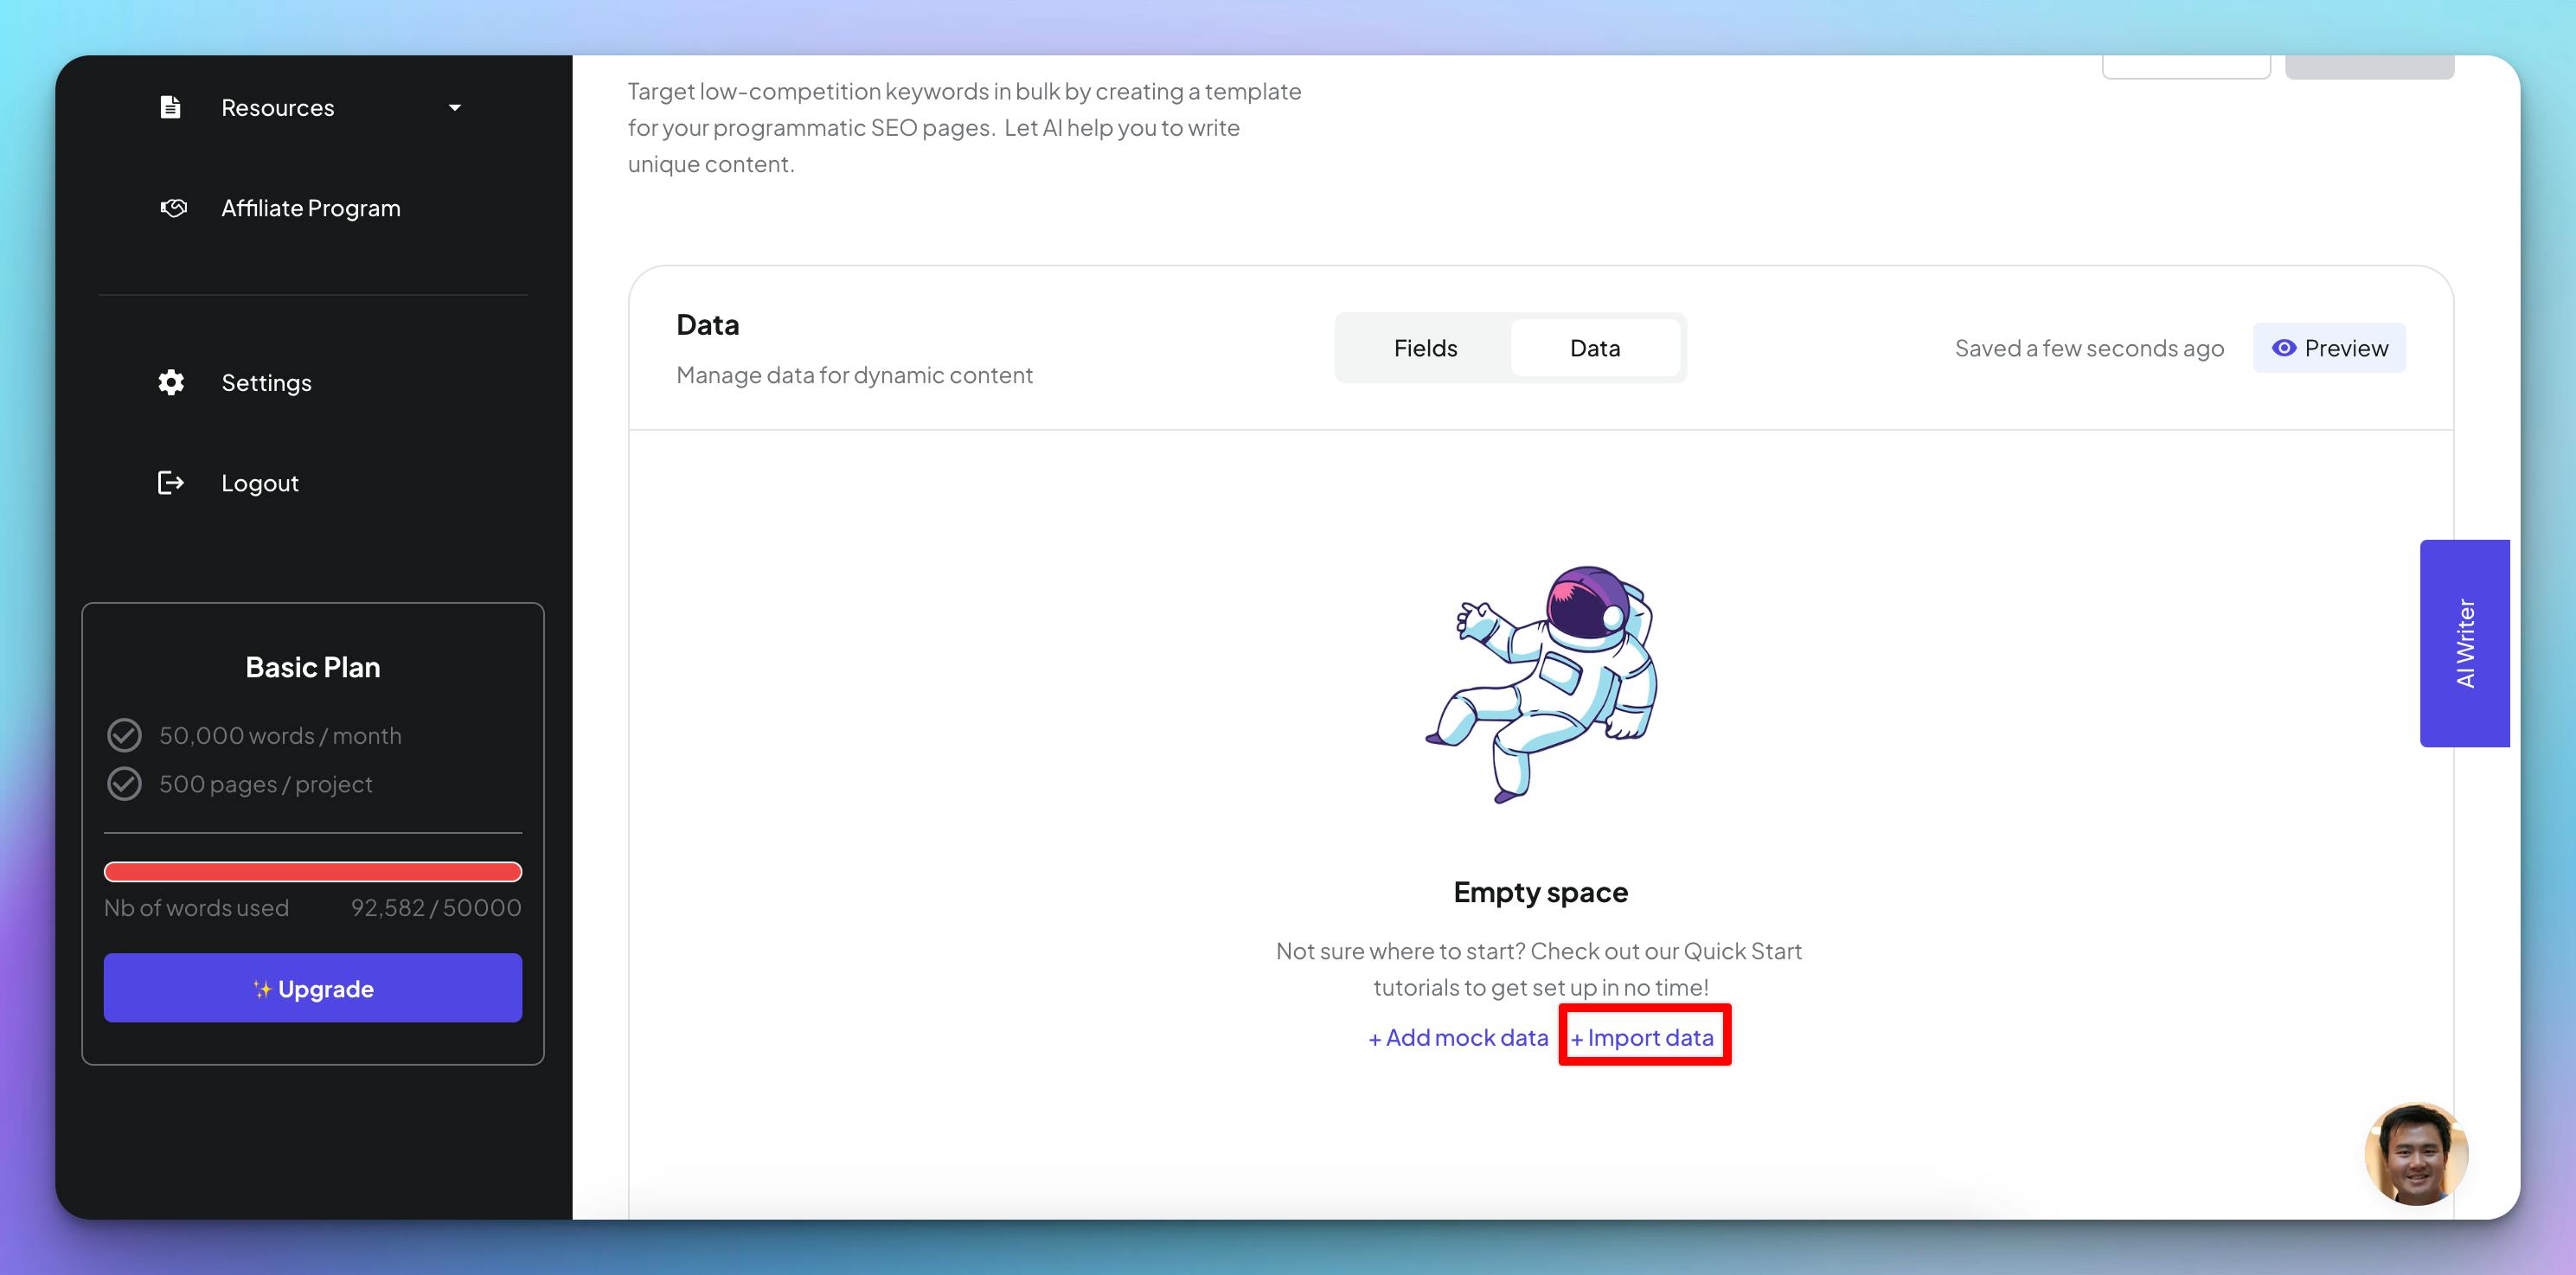Click the Logout arrow icon
Image resolution: width=2576 pixels, height=1275 pixels.
click(171, 483)
